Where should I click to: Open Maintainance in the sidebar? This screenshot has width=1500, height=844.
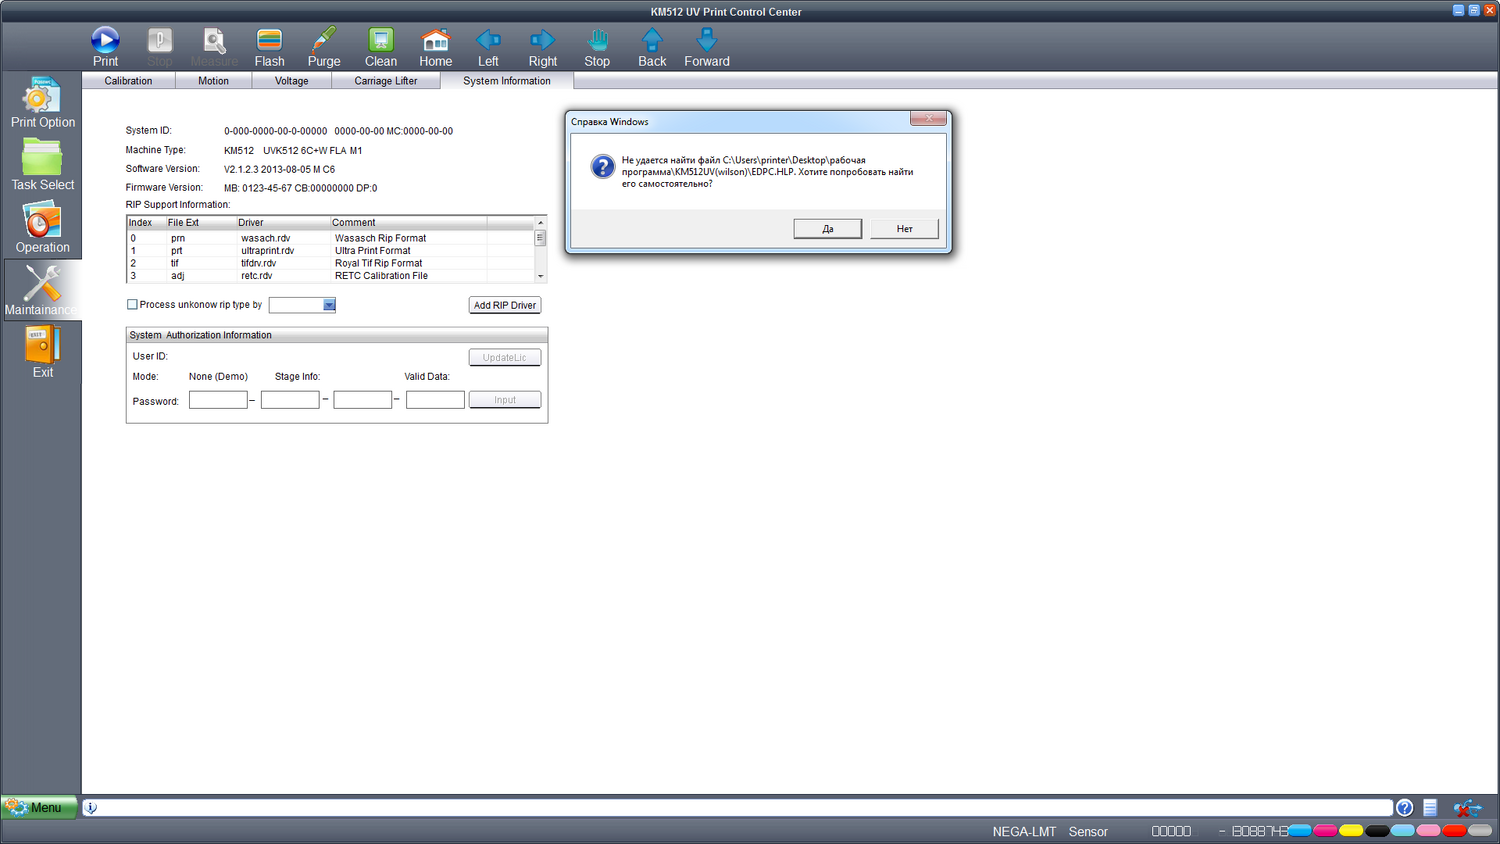(42, 290)
